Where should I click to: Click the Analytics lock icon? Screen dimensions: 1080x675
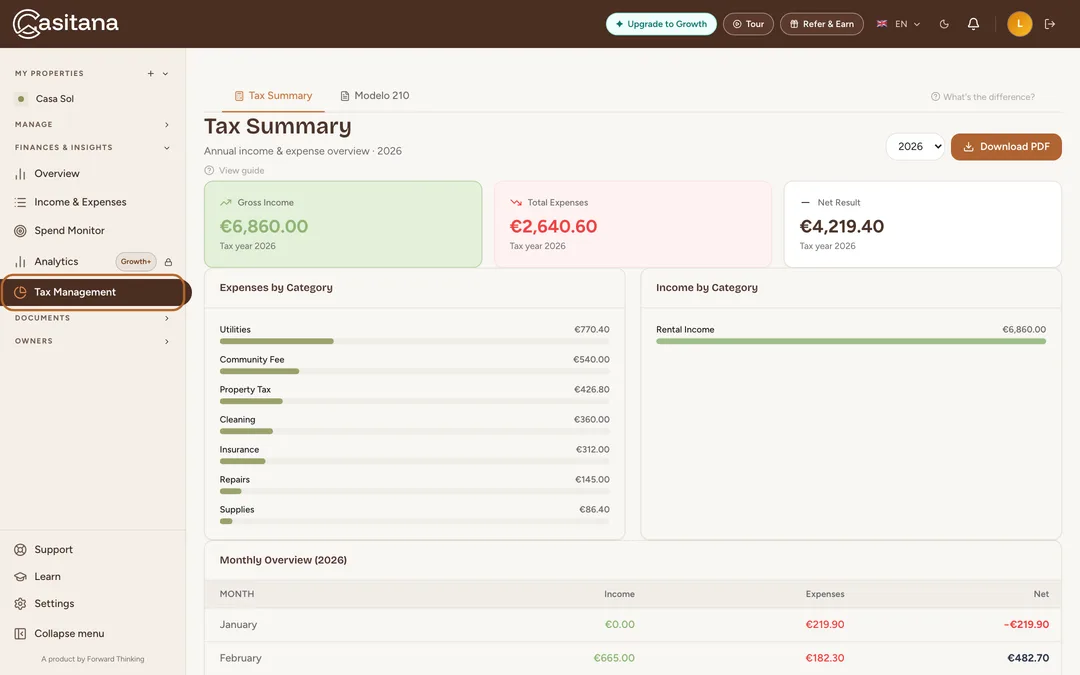168,262
